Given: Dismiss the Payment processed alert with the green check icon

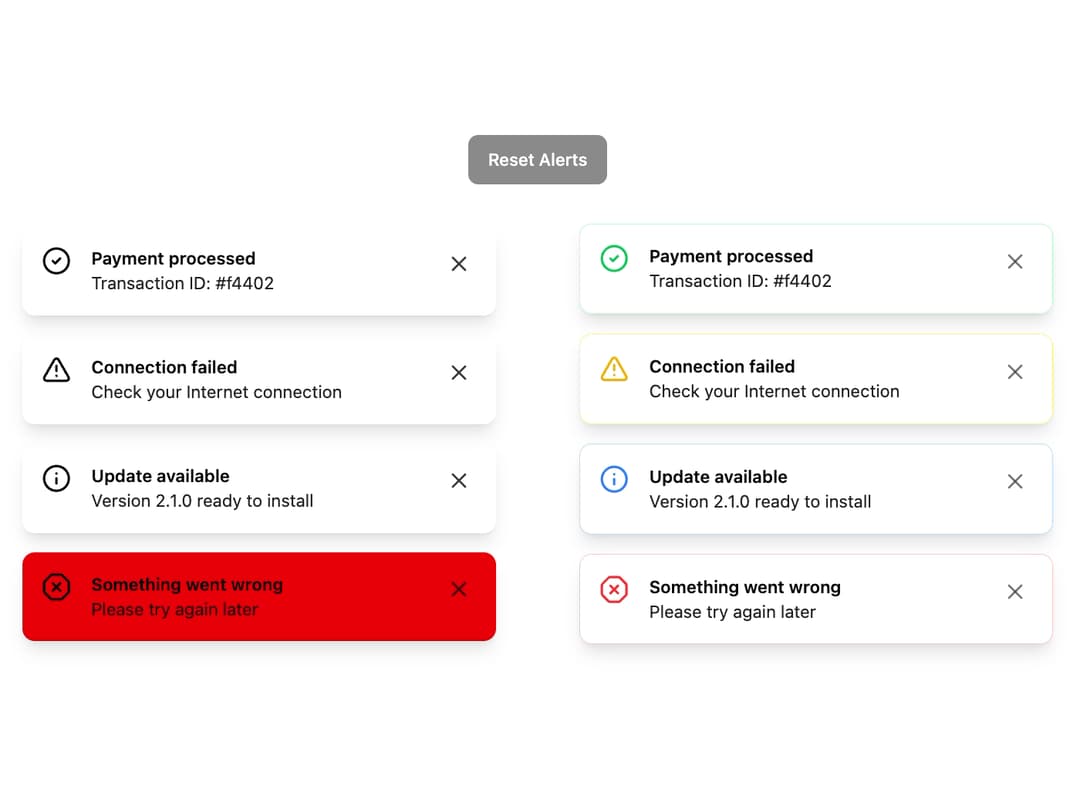Looking at the screenshot, I should [x=1015, y=262].
